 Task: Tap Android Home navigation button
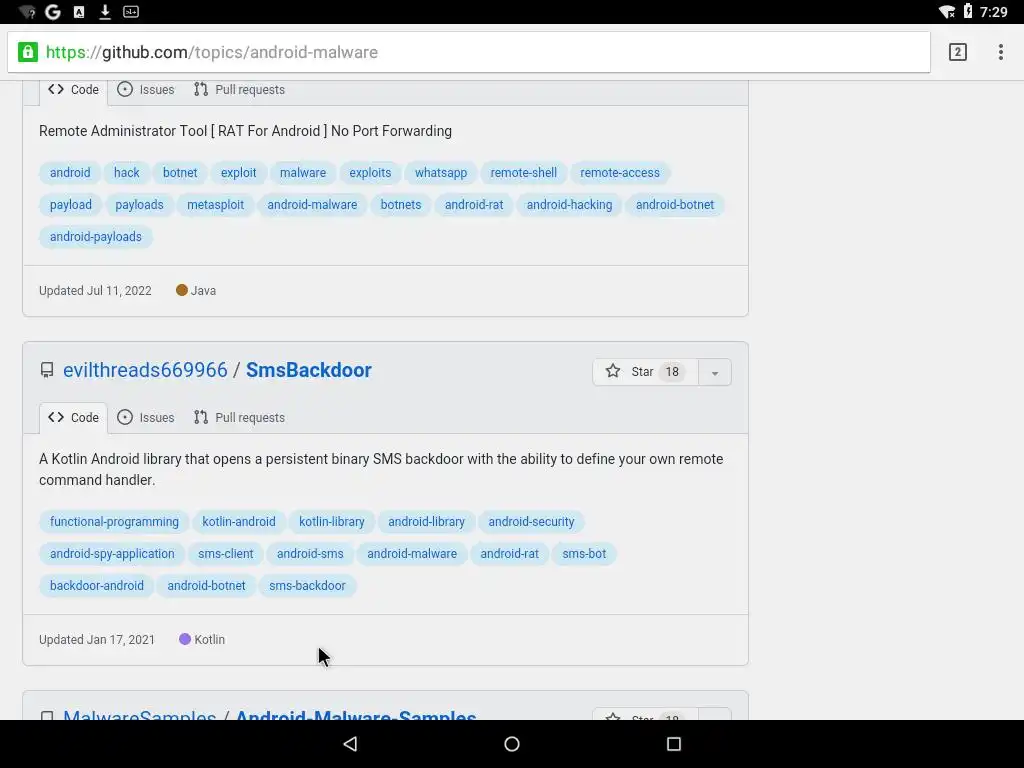pos(512,744)
